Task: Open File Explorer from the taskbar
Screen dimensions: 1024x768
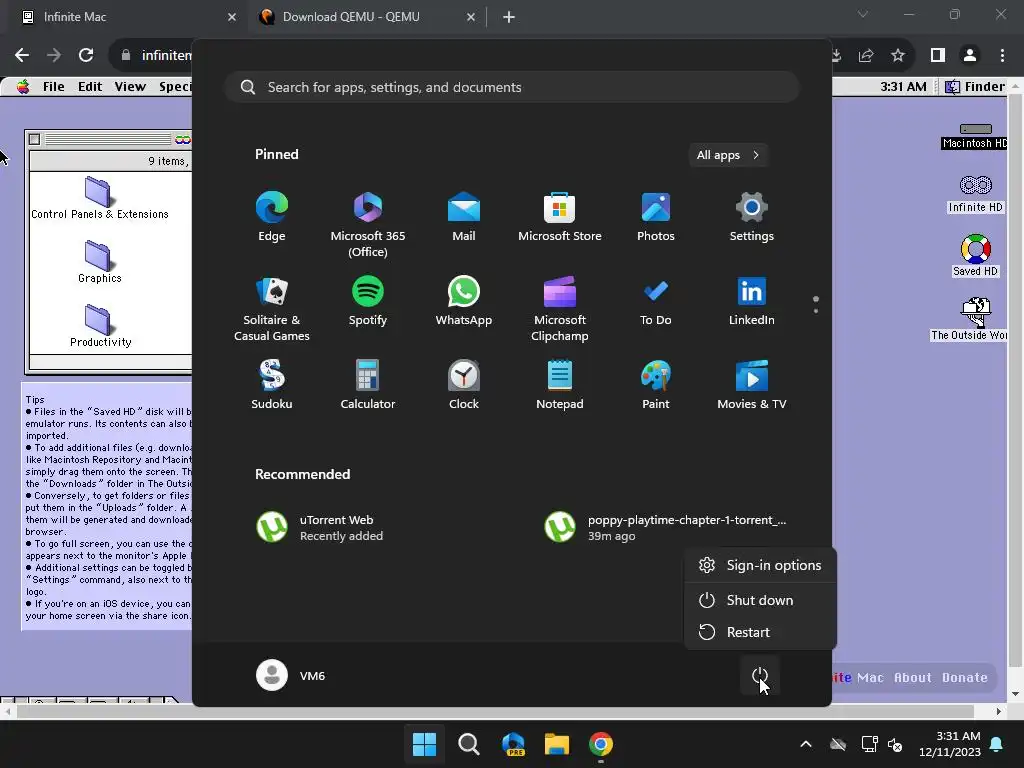Action: 557,744
